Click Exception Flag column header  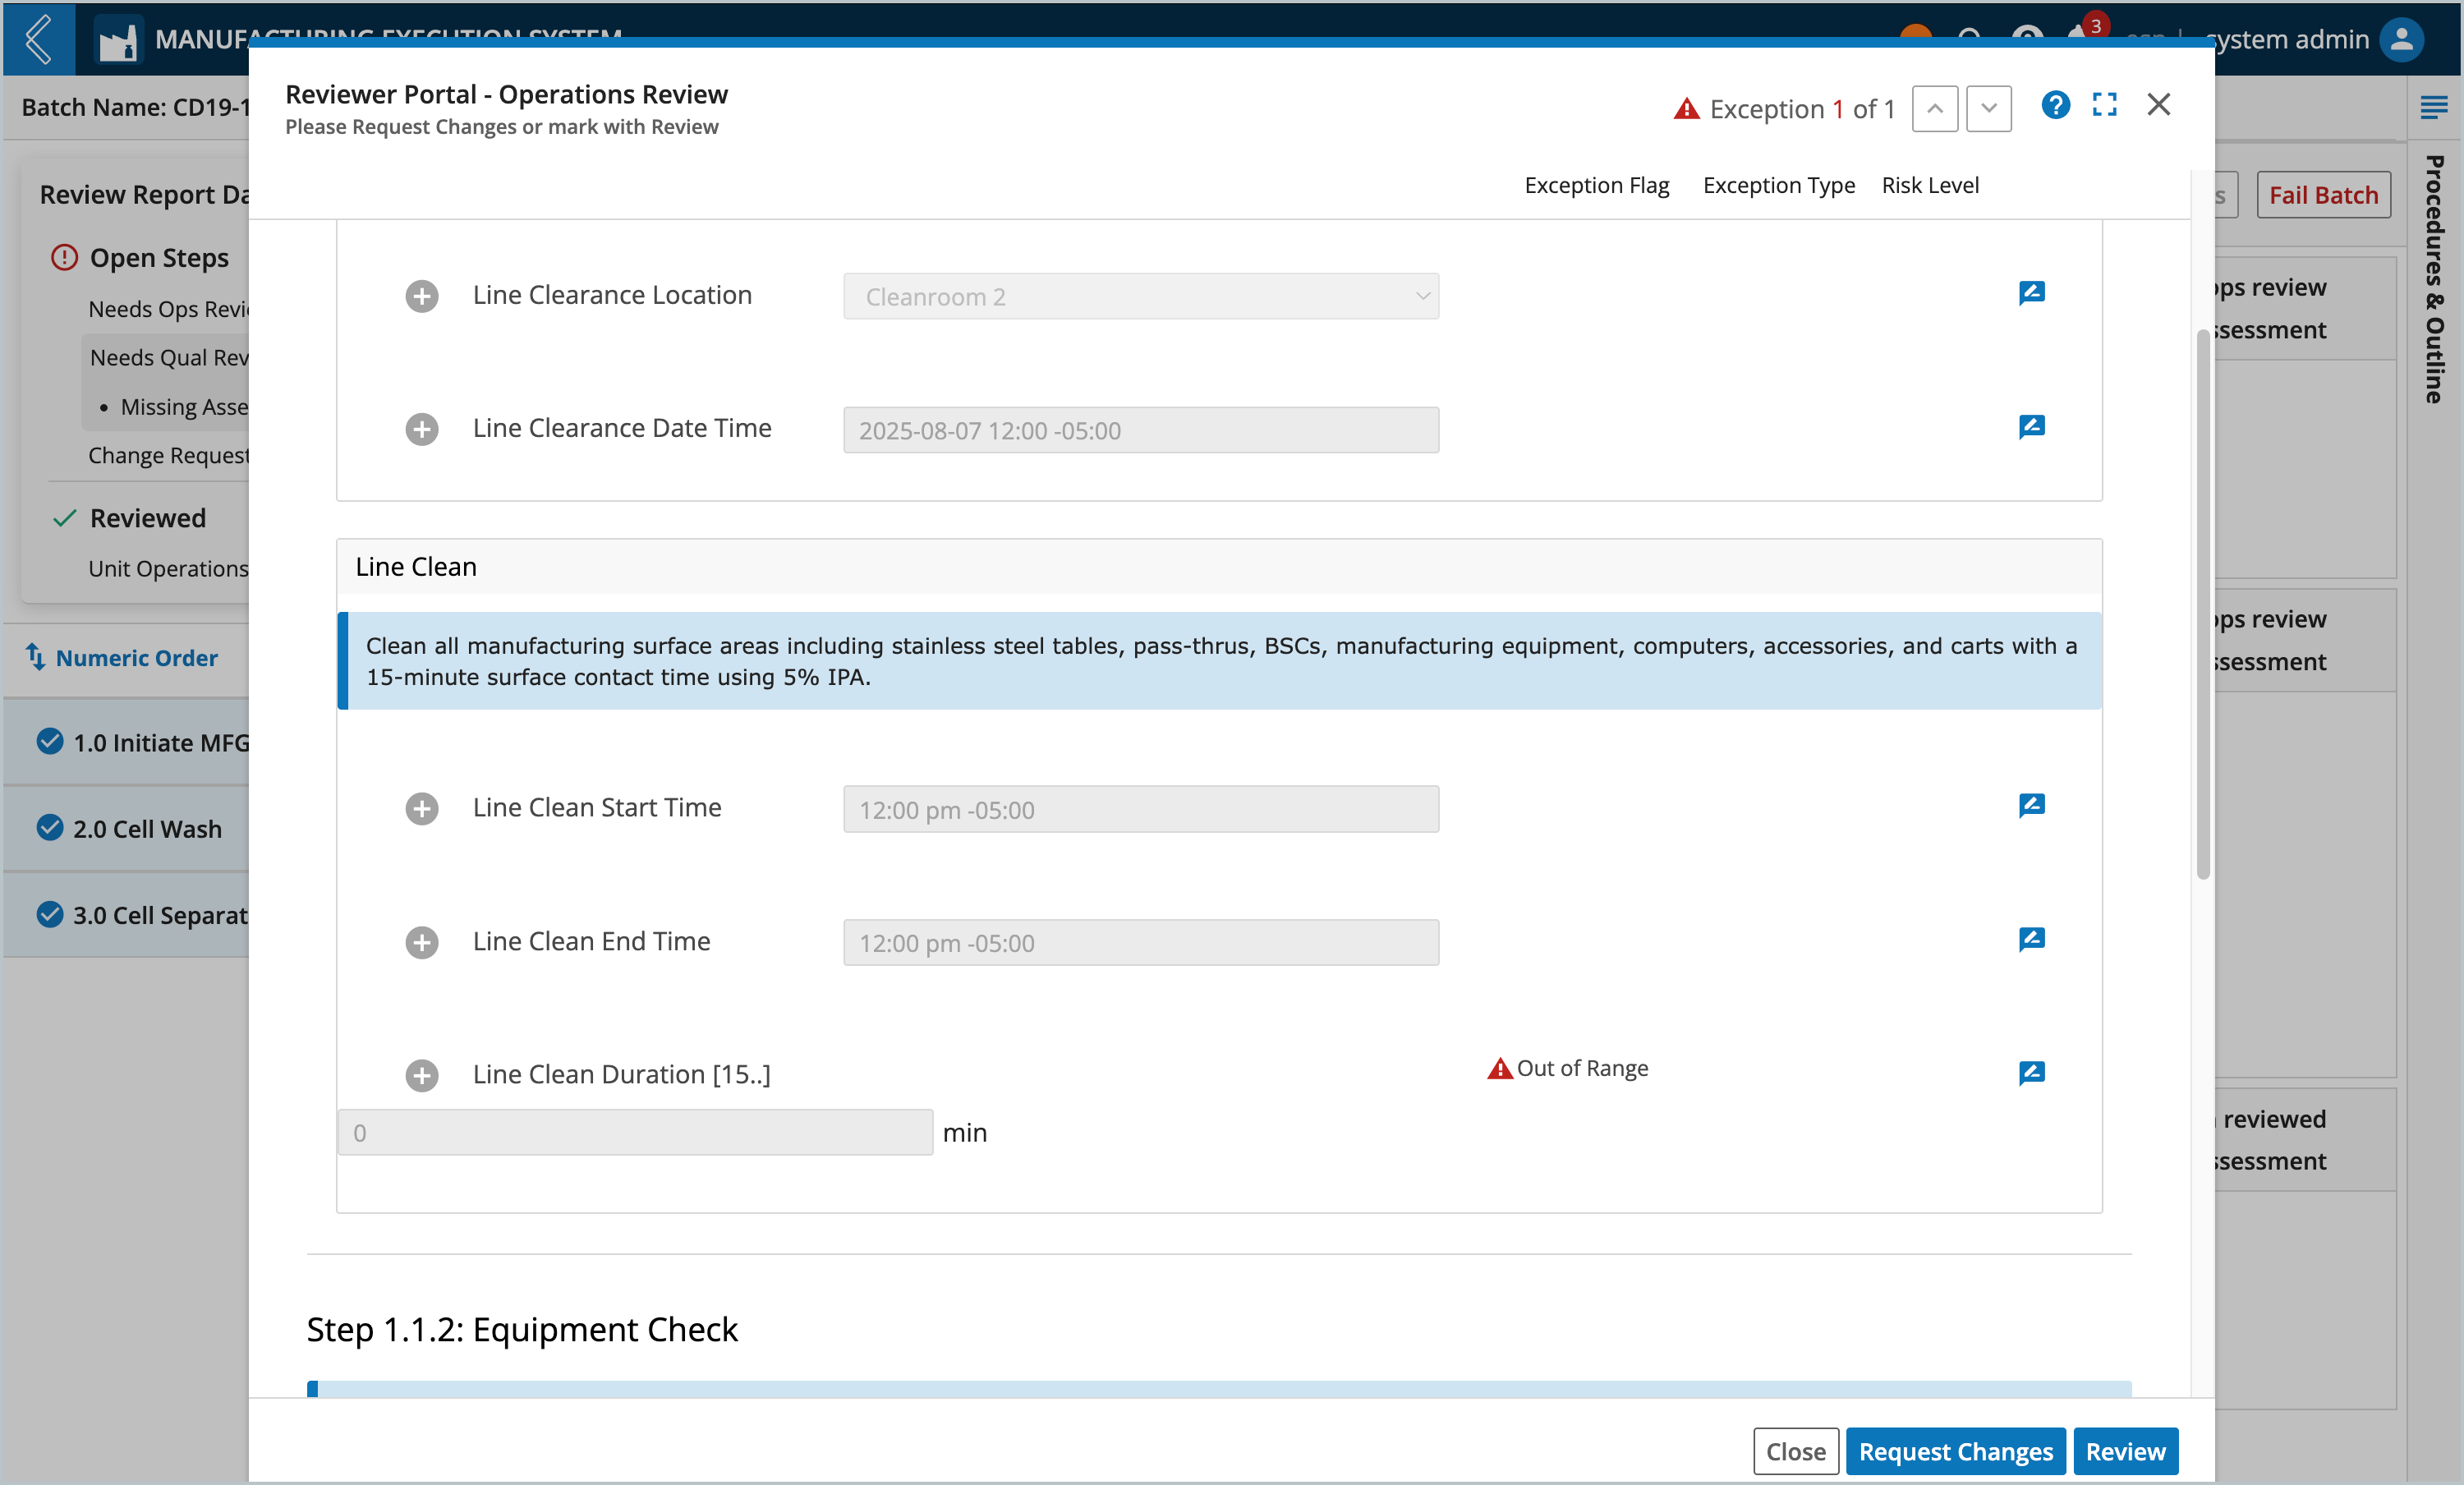coord(1597,185)
